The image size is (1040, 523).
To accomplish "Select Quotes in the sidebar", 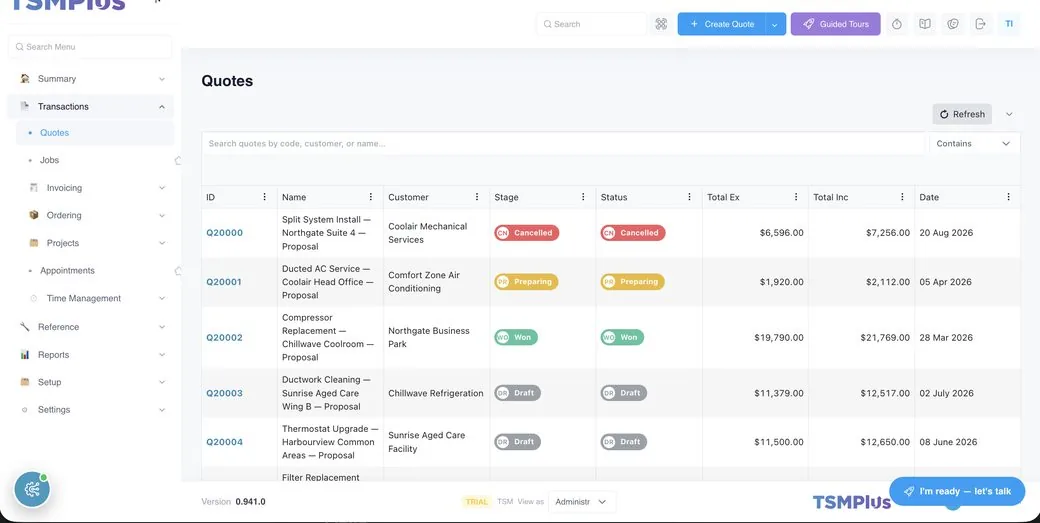I will point(95,133).
